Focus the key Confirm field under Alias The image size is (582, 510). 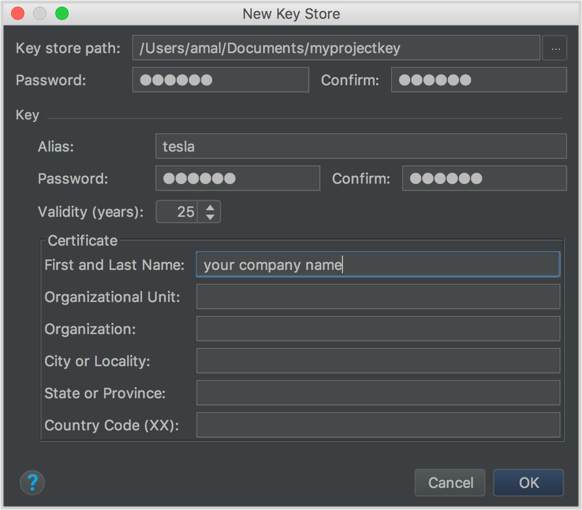tap(484, 178)
